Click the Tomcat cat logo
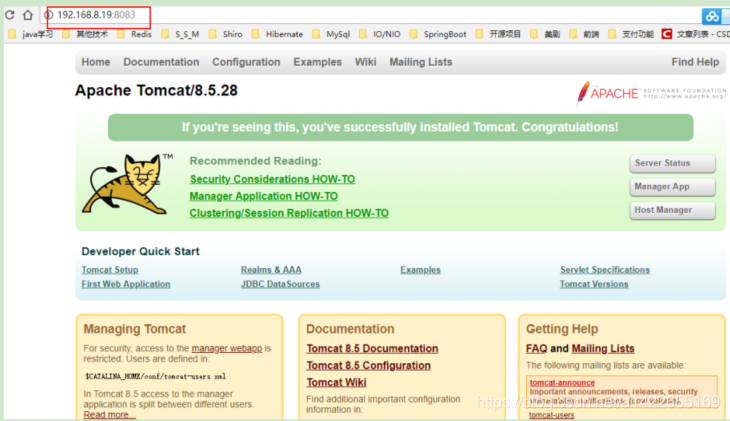 click(x=127, y=184)
